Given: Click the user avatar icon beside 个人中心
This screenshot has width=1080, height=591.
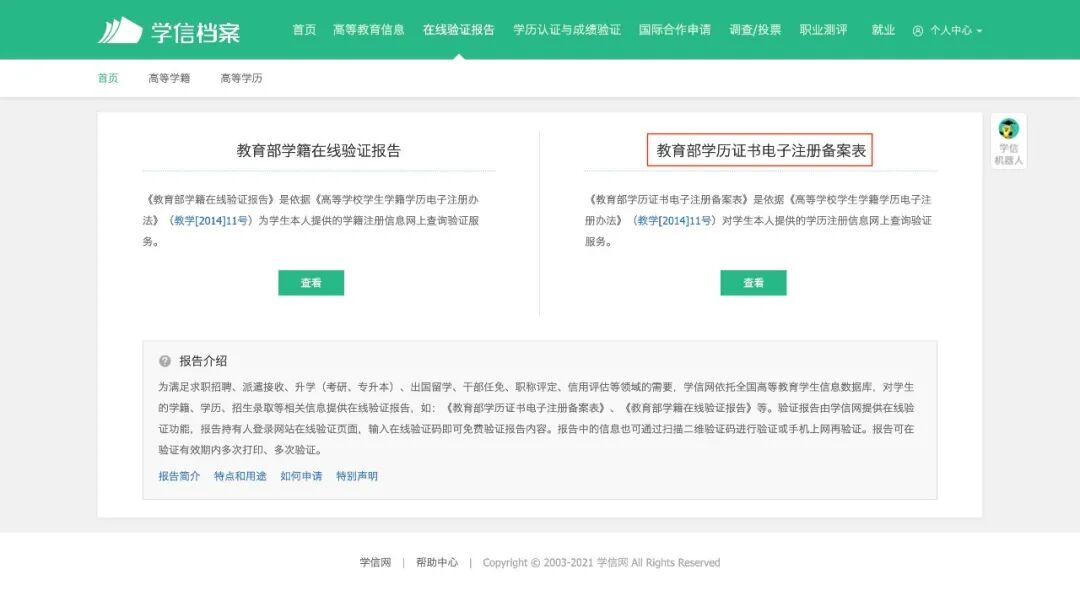Looking at the screenshot, I should click(x=917, y=30).
